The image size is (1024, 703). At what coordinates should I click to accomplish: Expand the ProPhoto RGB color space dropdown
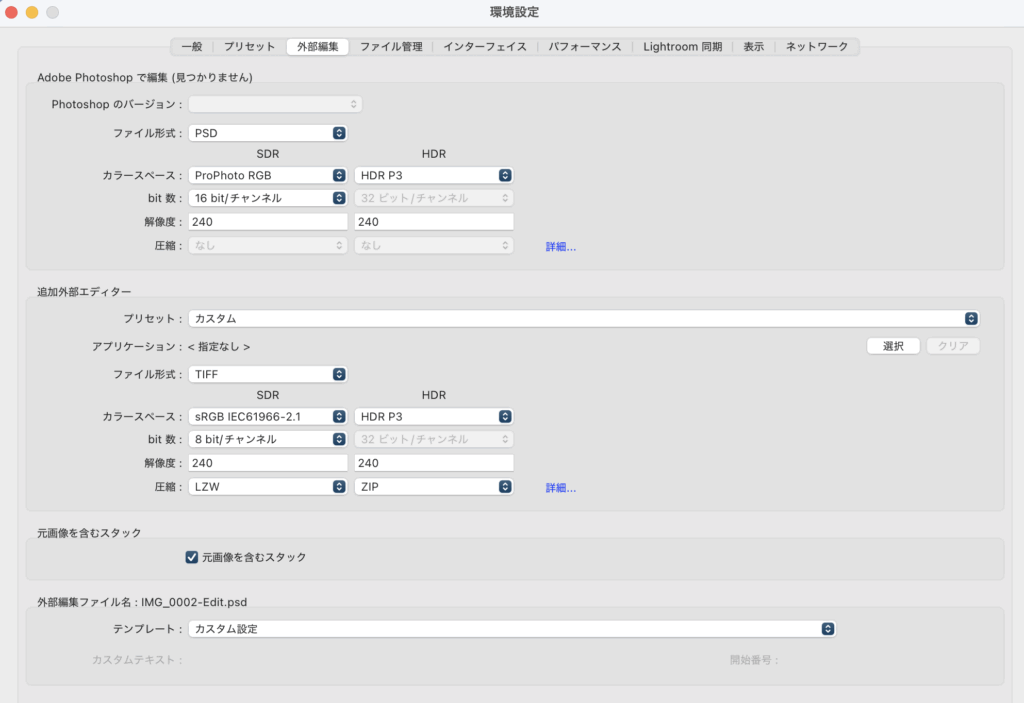(x=268, y=175)
